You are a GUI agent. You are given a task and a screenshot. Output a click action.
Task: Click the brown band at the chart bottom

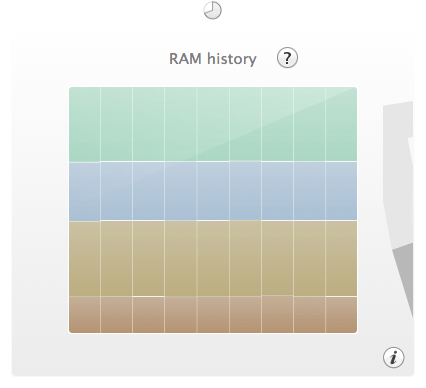213,314
